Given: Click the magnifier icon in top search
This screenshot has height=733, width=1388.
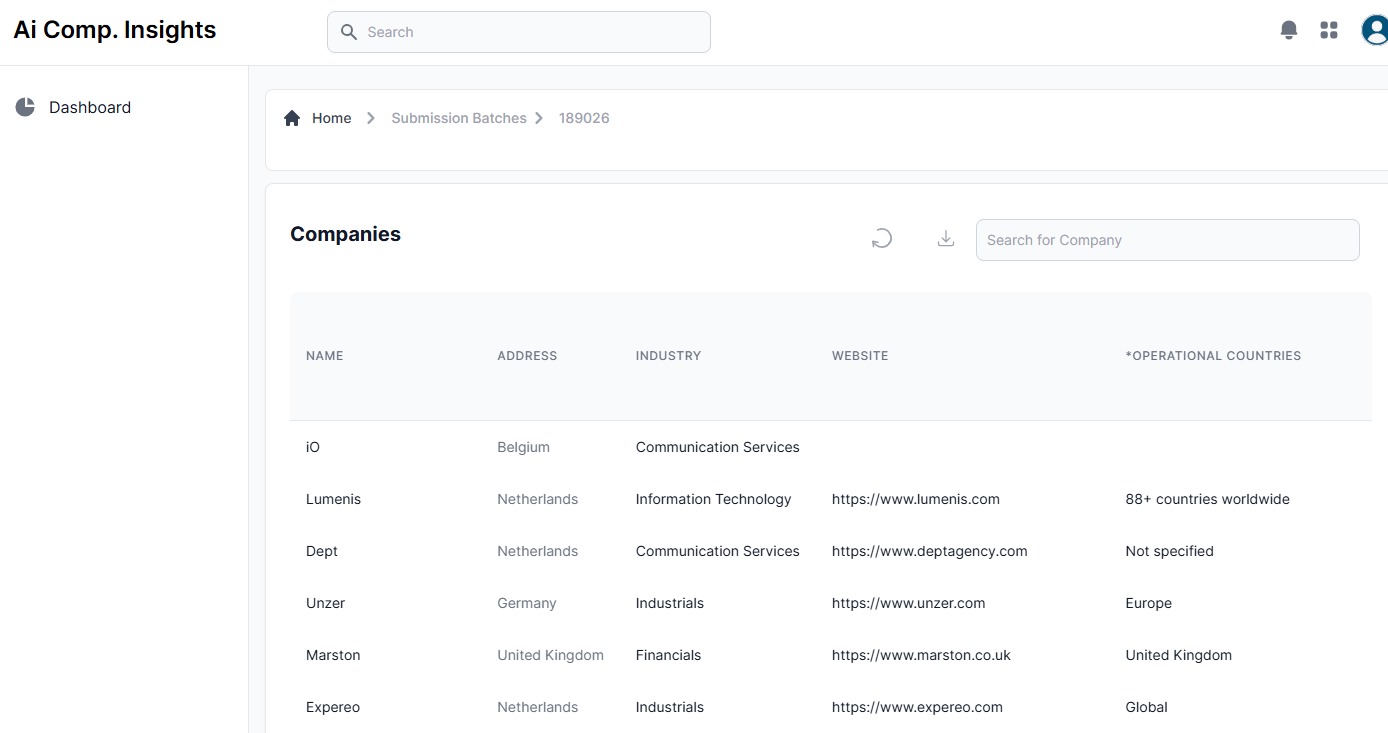Looking at the screenshot, I should (349, 32).
